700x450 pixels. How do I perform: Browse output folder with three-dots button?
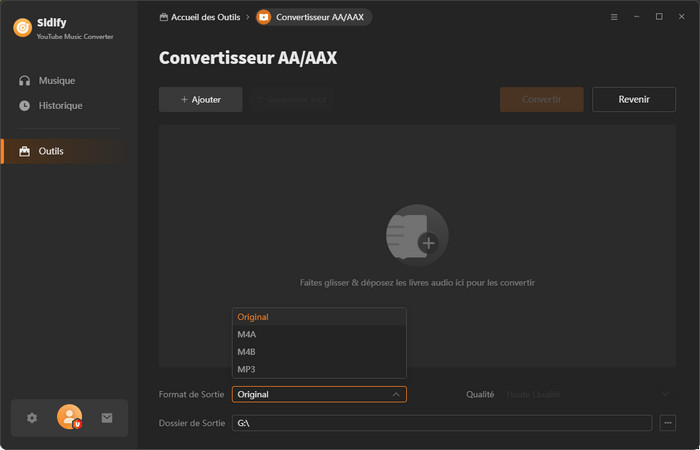(668, 423)
